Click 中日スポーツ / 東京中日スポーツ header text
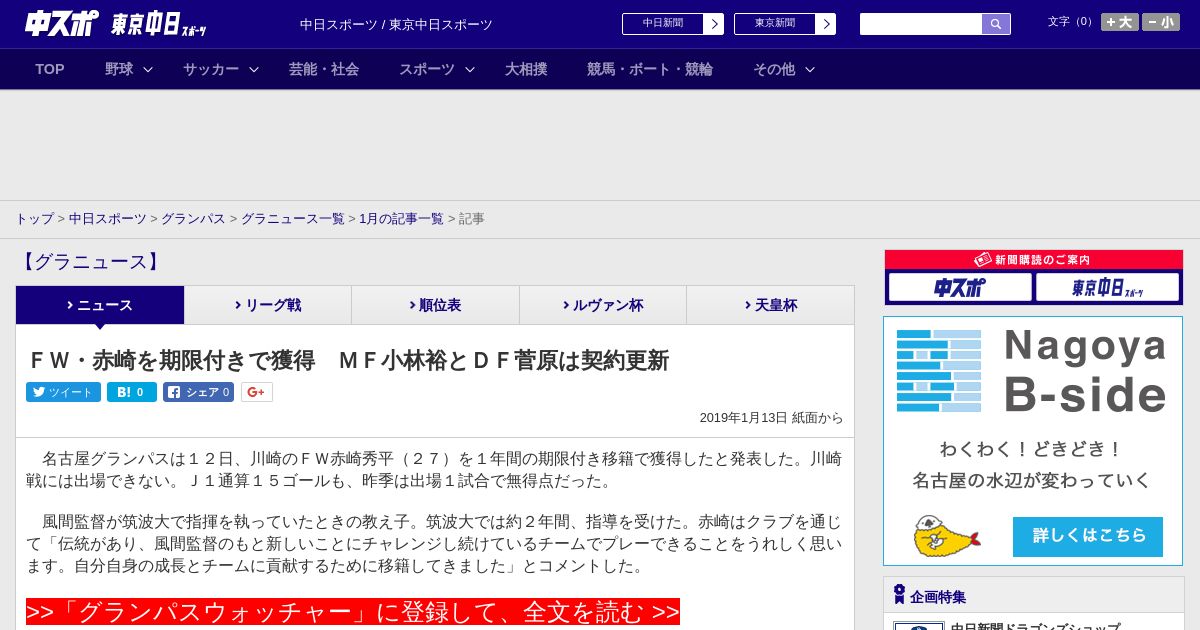The image size is (1200, 630). [x=396, y=25]
